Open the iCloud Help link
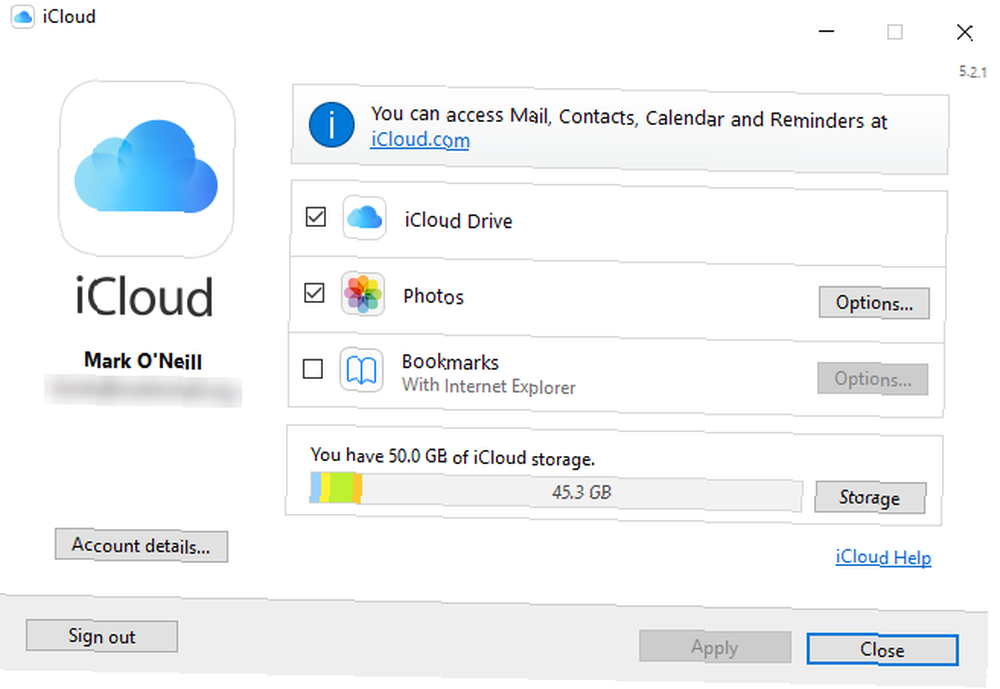Viewport: 1000px width, 689px height. point(883,557)
